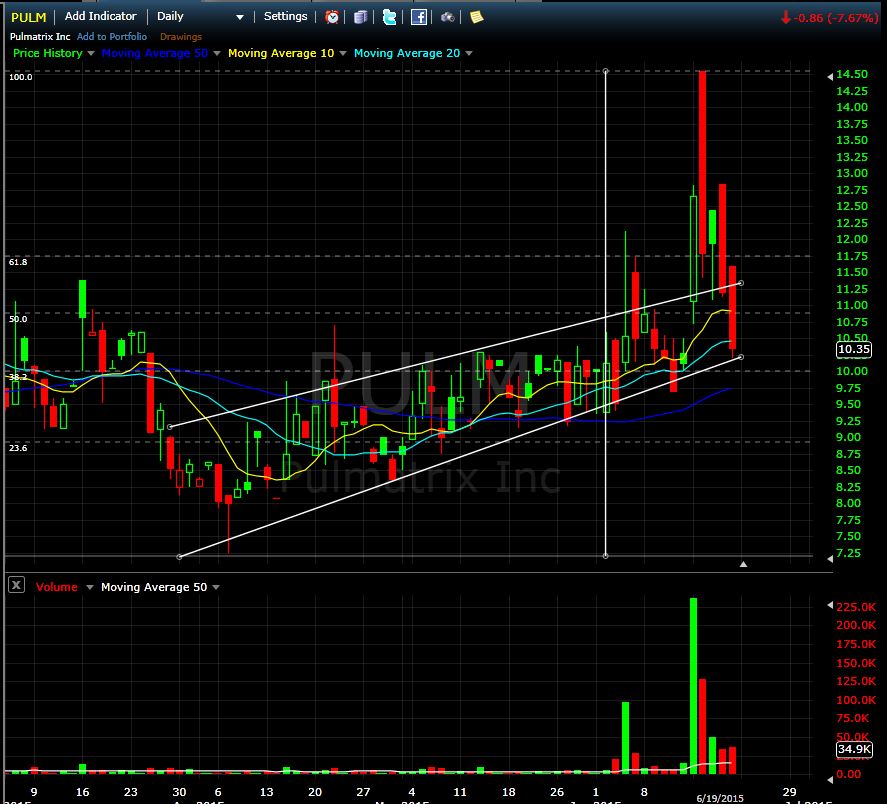The height and width of the screenshot is (804, 887).
Task: Close the Volume panel with X
Action: (17, 586)
